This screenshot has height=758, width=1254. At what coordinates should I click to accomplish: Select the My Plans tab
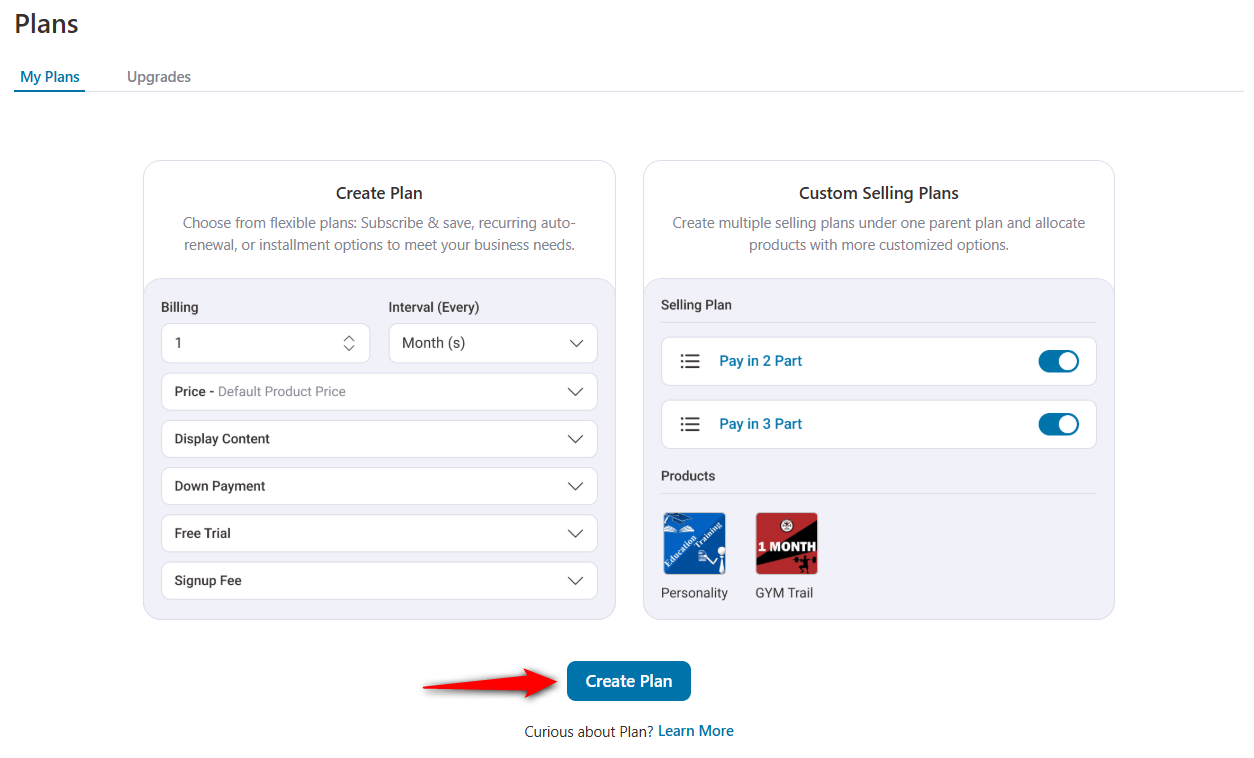(49, 76)
